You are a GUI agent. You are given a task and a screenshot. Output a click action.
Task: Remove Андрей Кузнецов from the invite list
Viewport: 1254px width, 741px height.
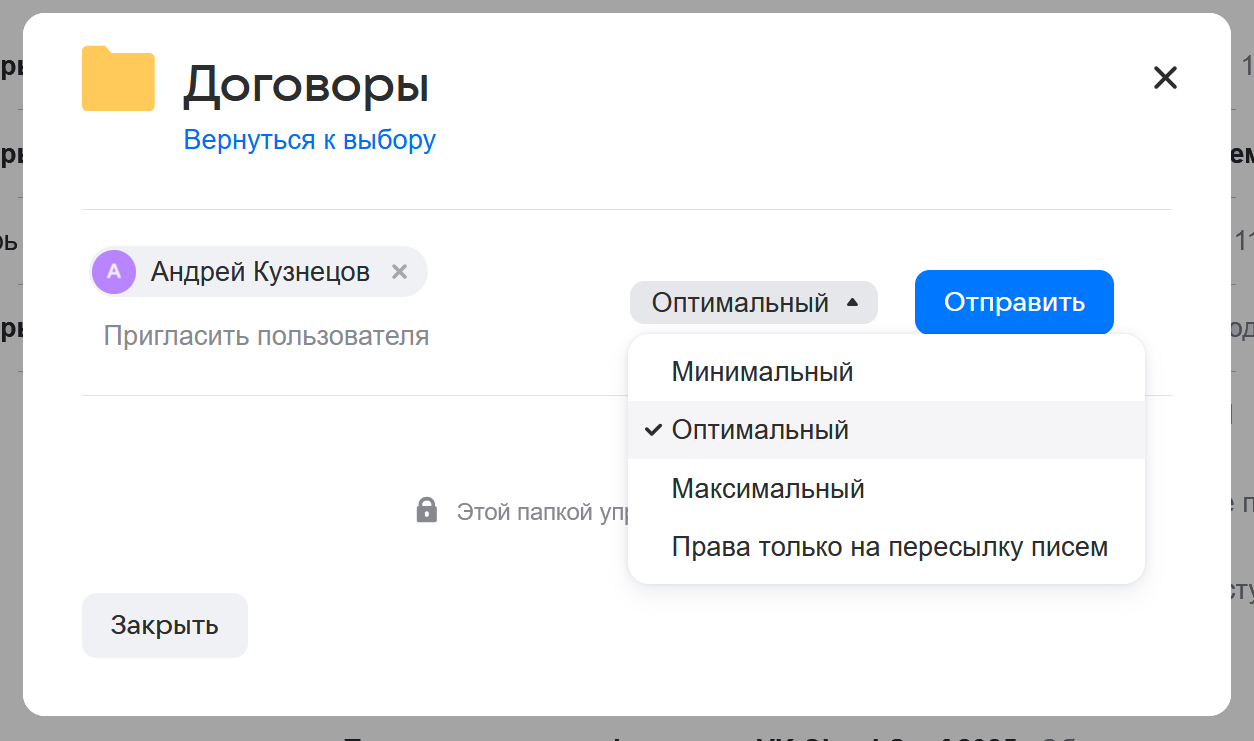click(x=399, y=272)
